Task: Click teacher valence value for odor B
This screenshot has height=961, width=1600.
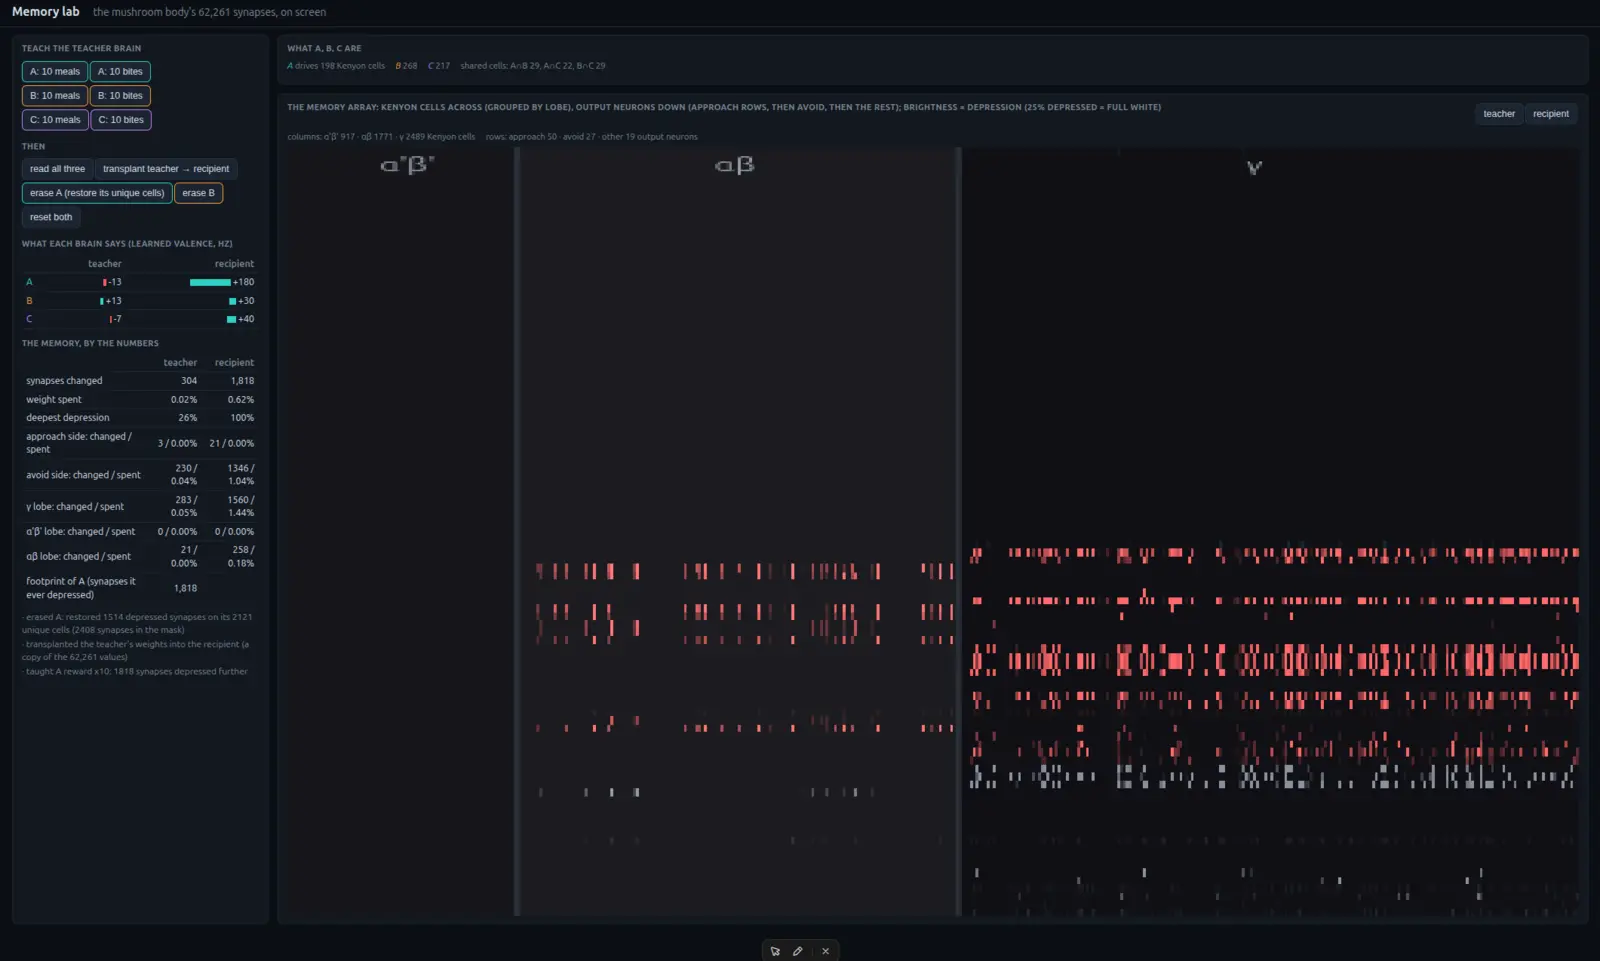Action: click(x=113, y=301)
